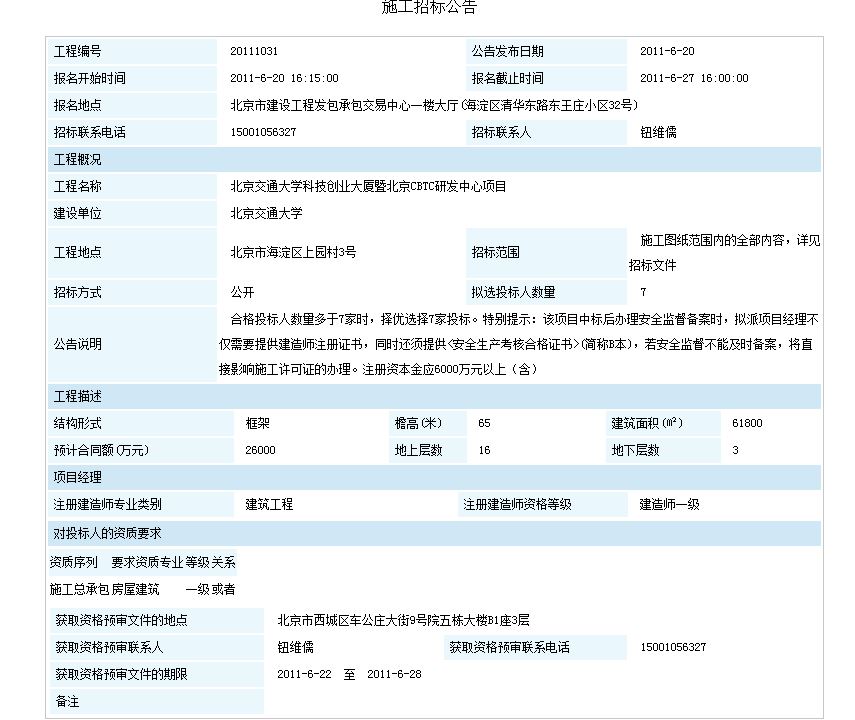Click the 公告发布日期 value 2011-6-20
Screen dimensions: 855x720
[667, 51]
